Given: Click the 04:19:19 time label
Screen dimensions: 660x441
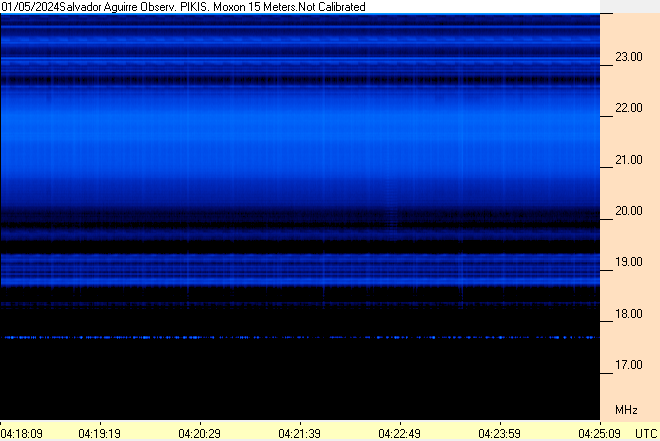Looking at the screenshot, I should point(100,433).
